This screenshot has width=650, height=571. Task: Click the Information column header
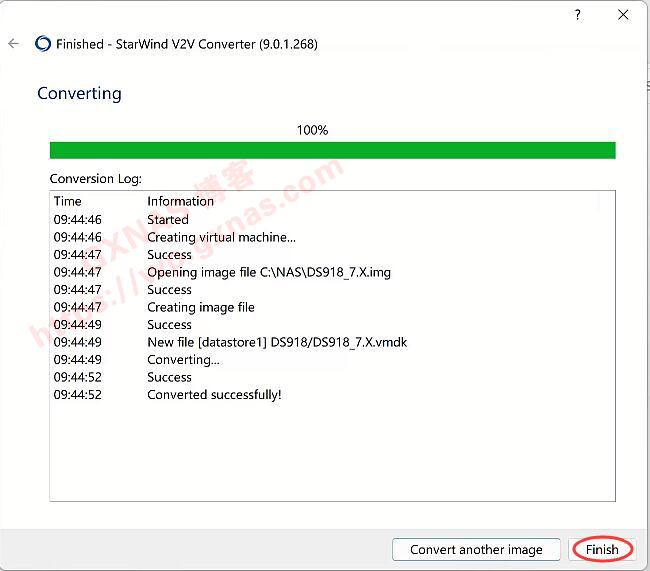point(180,201)
